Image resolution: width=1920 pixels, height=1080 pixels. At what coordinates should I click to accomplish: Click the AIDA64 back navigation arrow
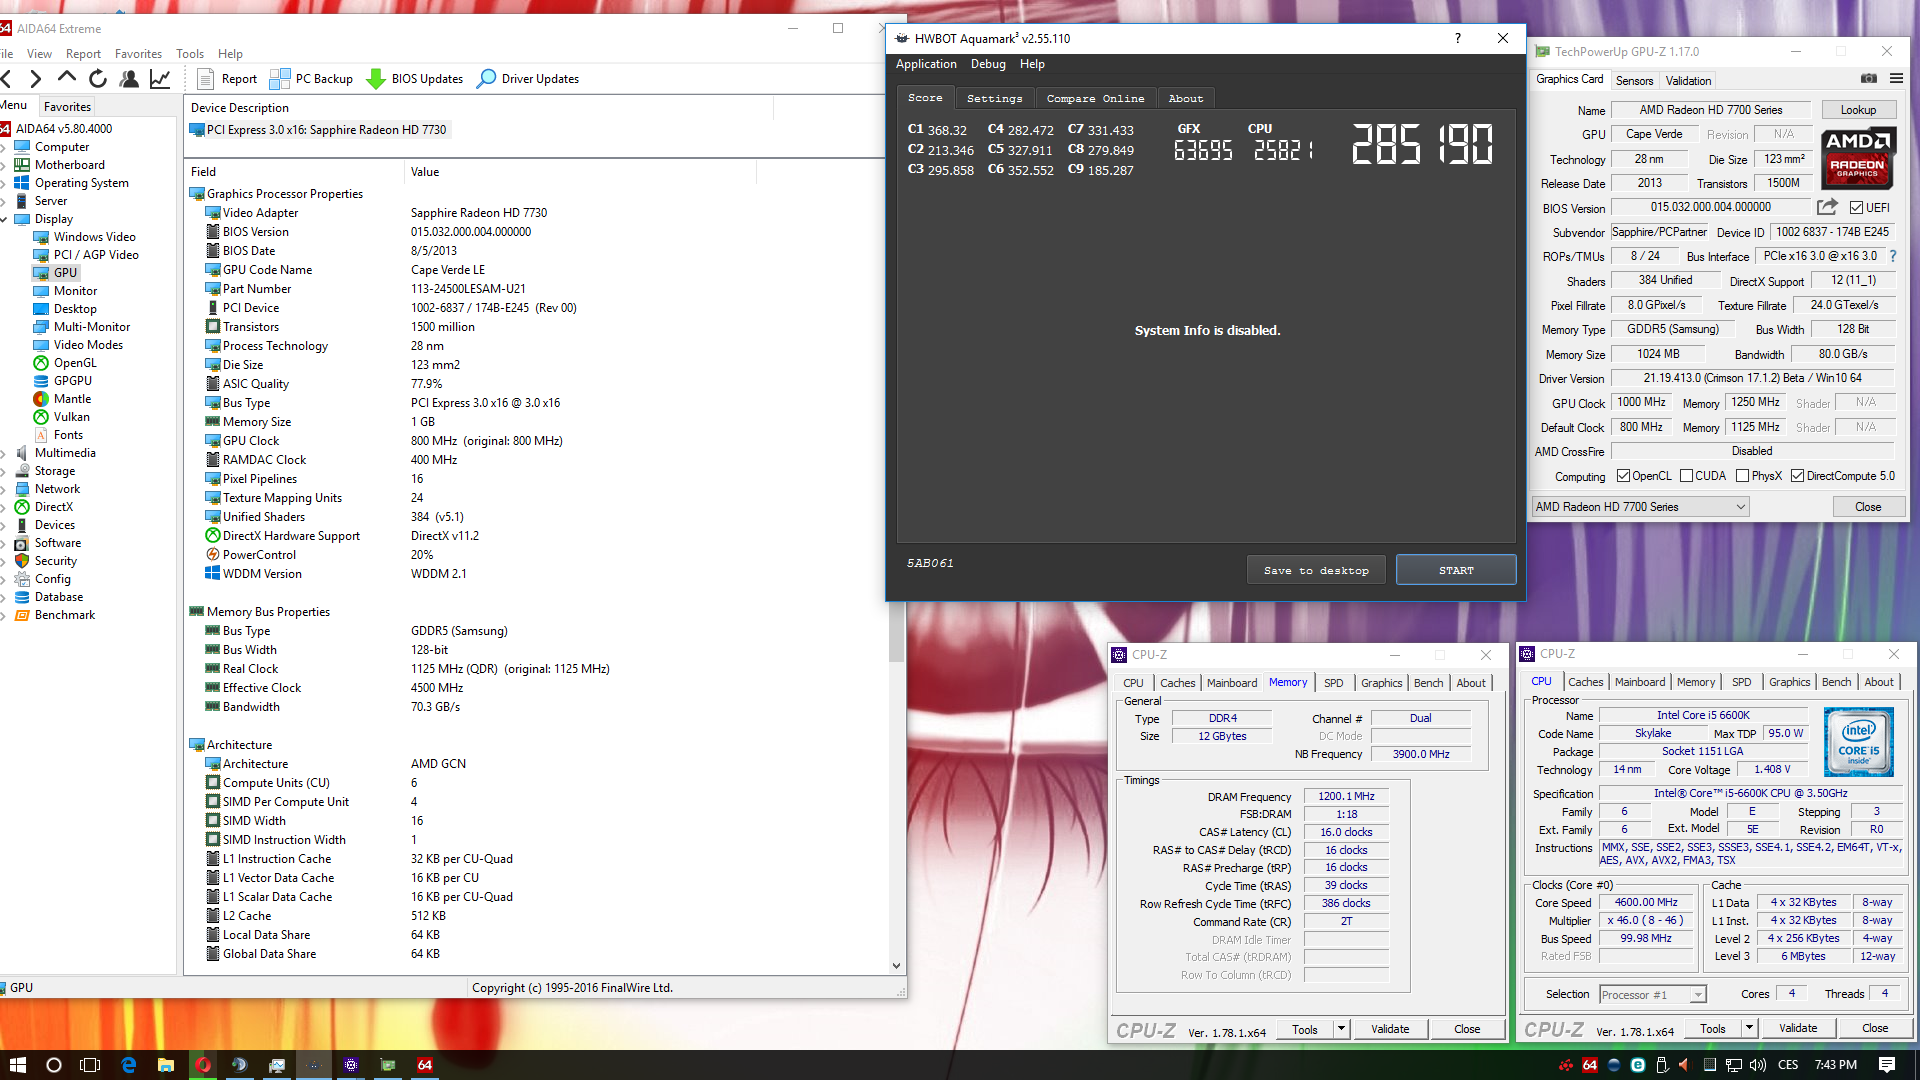coord(6,79)
